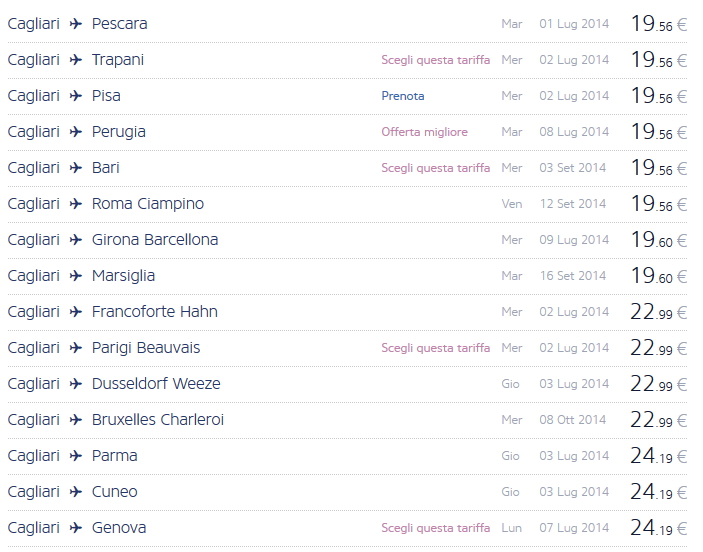Click the airplane icon next to Trapani

pyautogui.click(x=76, y=60)
